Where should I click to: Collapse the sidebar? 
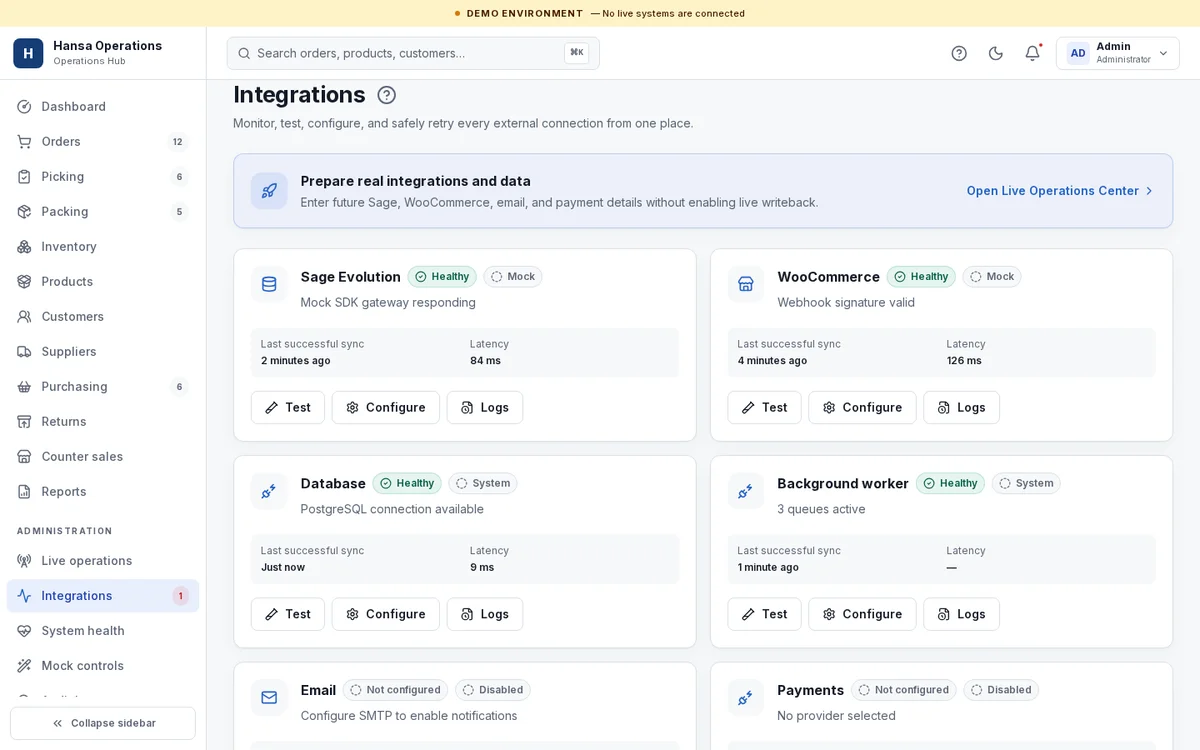[103, 723]
